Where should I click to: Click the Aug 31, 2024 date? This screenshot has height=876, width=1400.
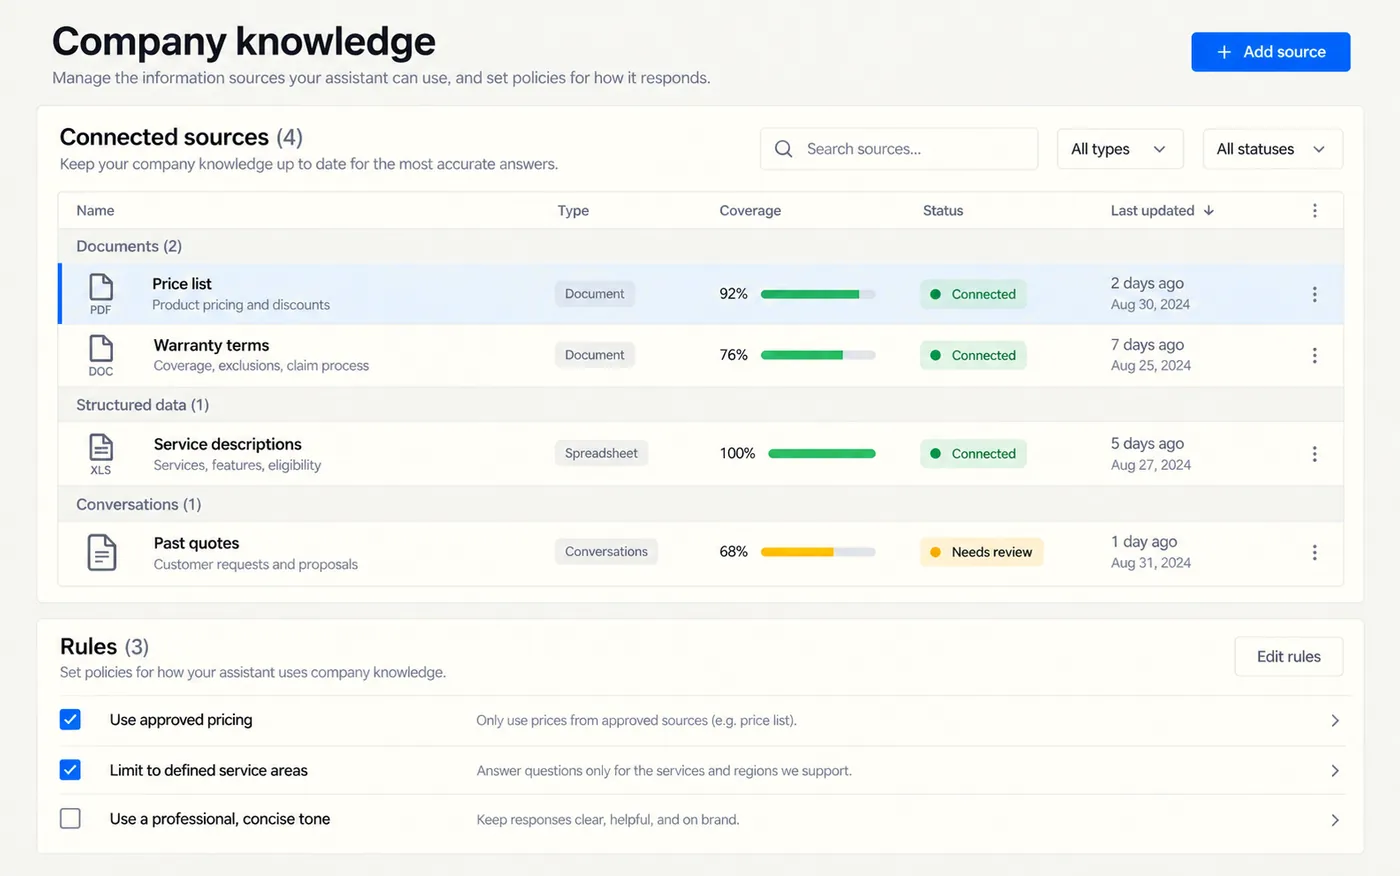1150,563
